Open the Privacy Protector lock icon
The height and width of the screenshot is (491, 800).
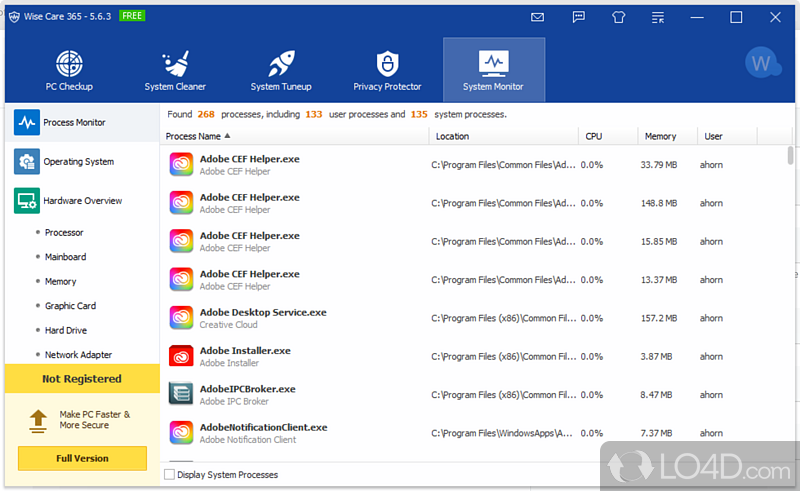[x=387, y=65]
